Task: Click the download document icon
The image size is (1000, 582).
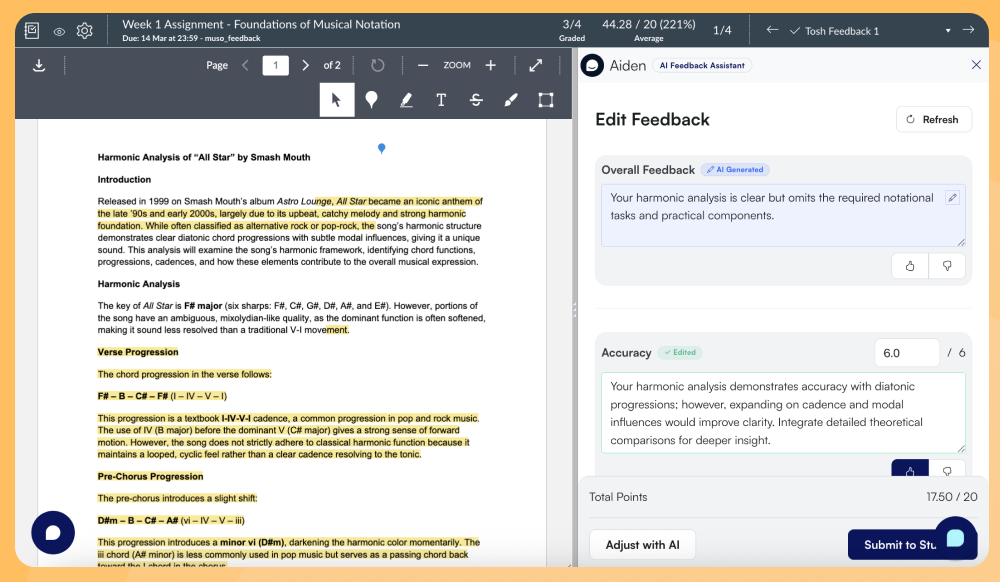Action: tap(39, 65)
